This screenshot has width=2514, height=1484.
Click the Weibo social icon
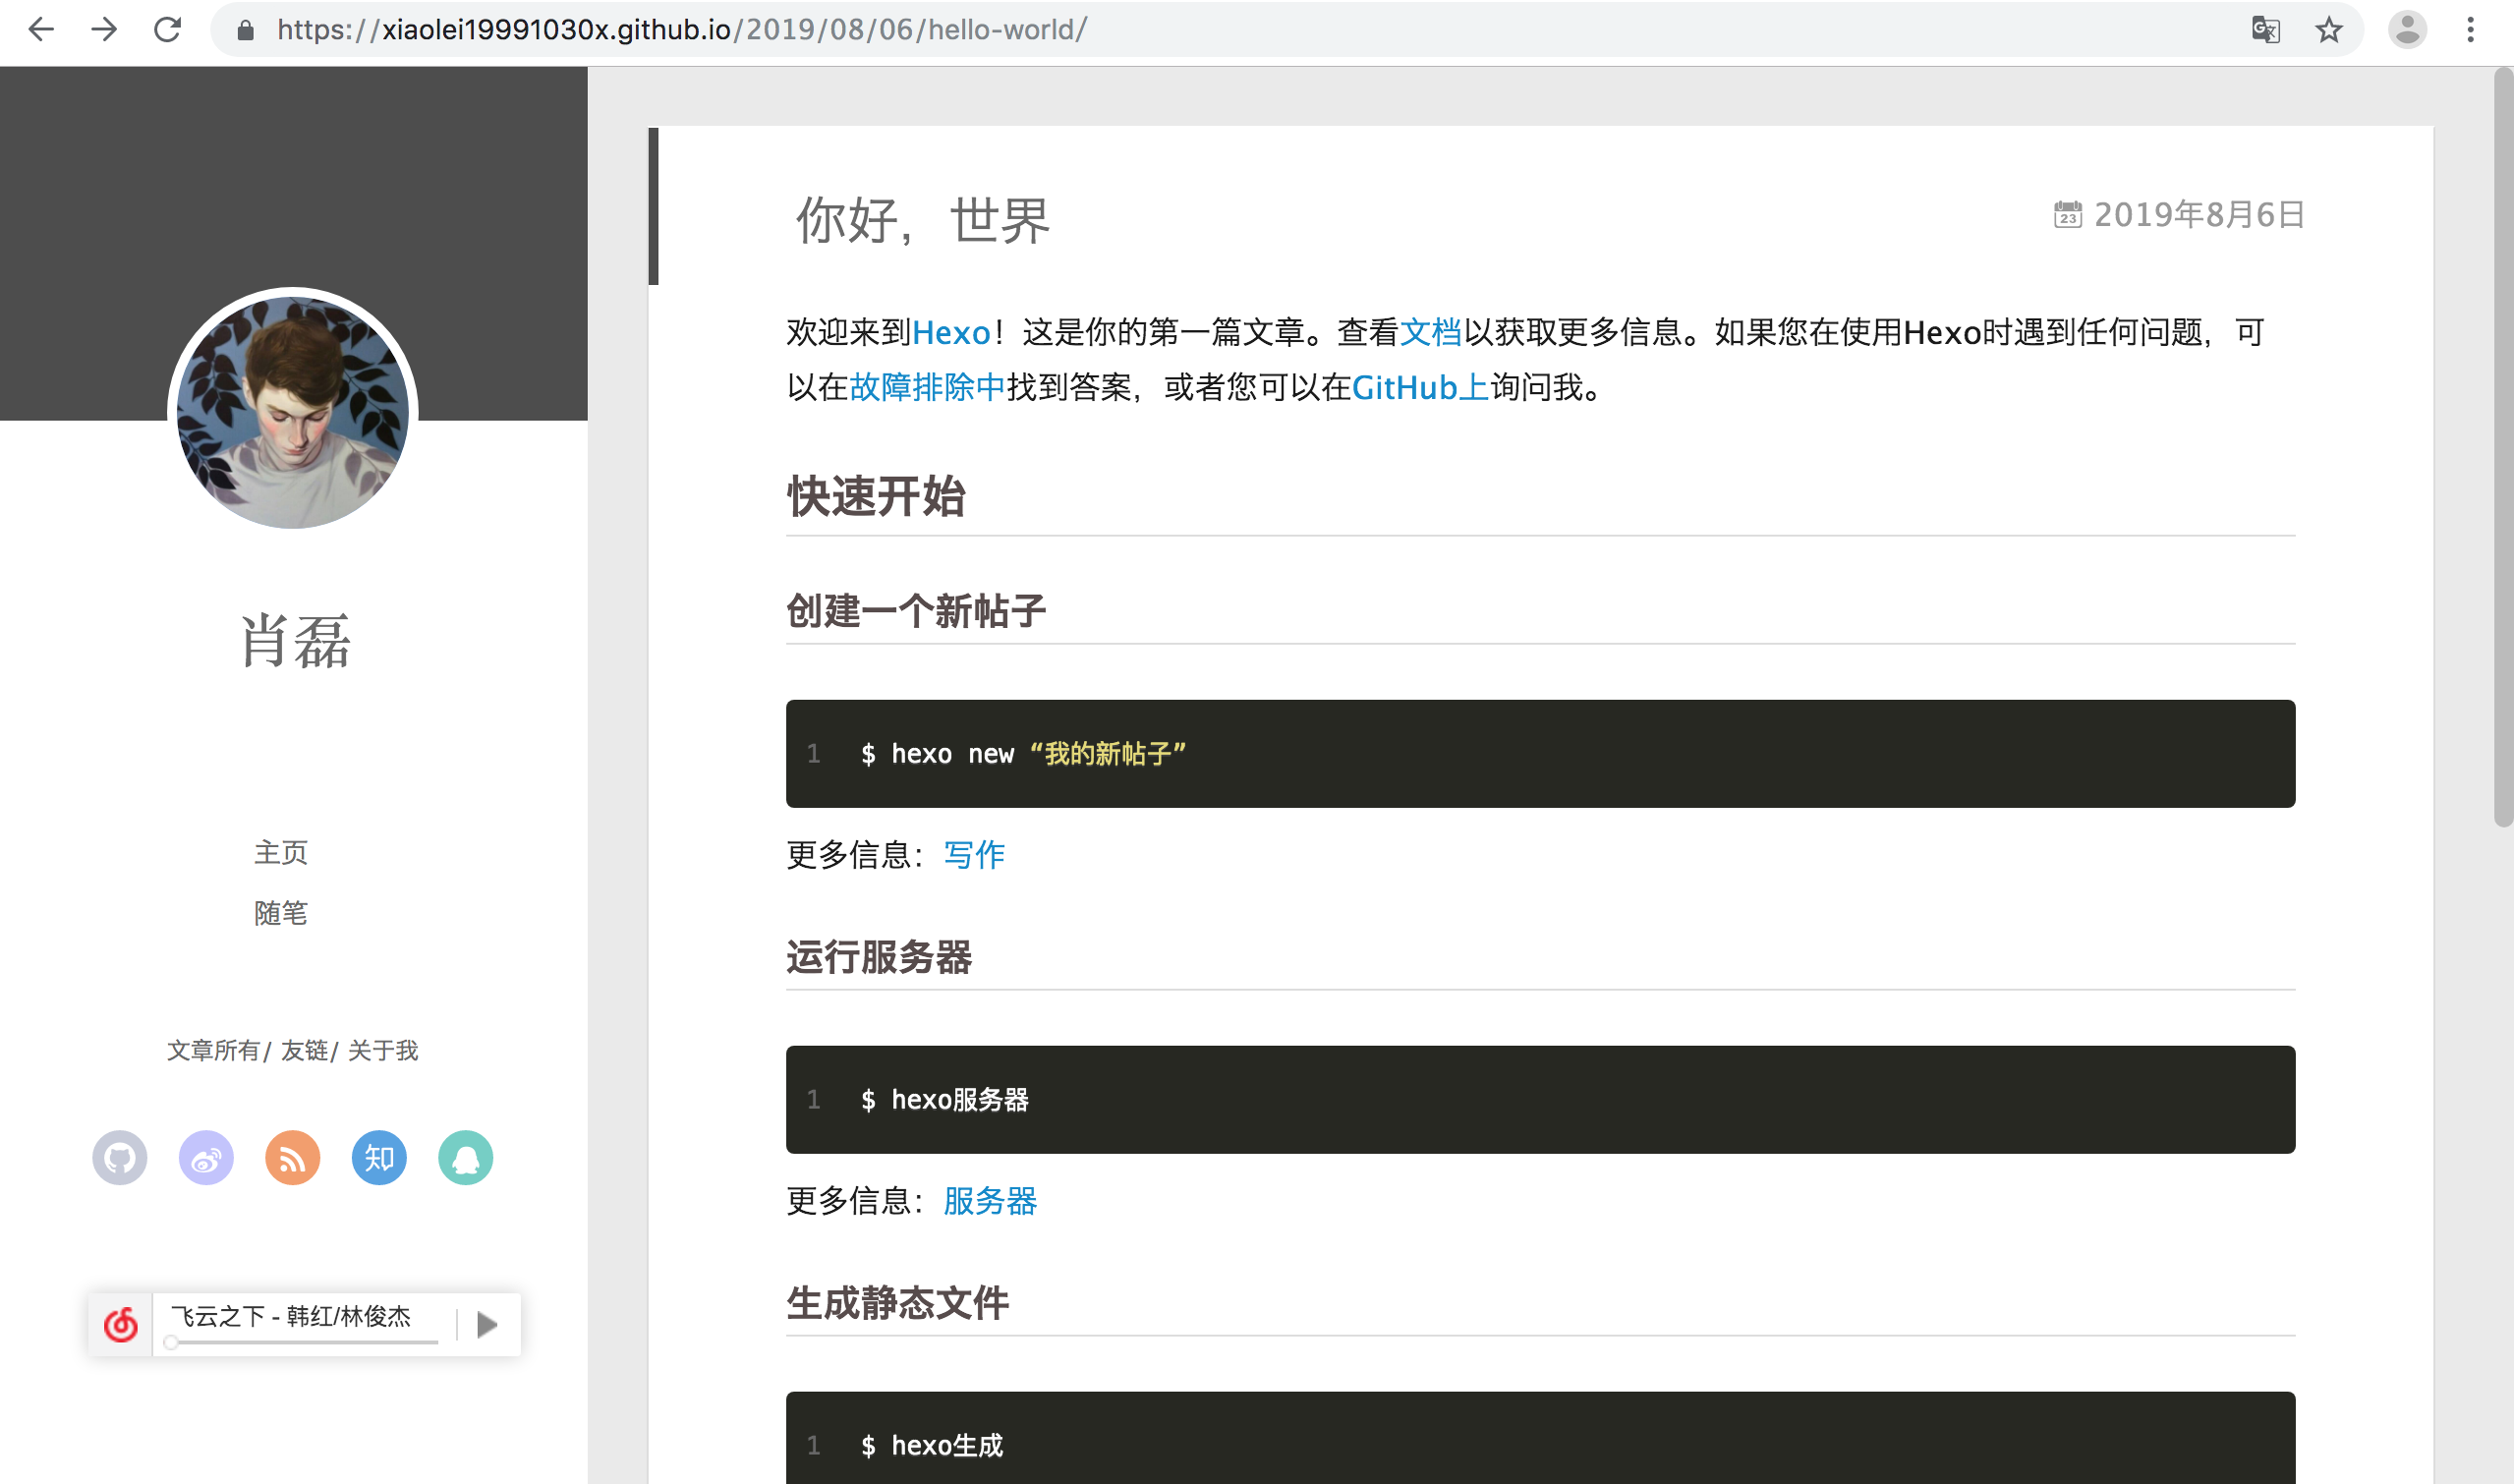tap(206, 1158)
